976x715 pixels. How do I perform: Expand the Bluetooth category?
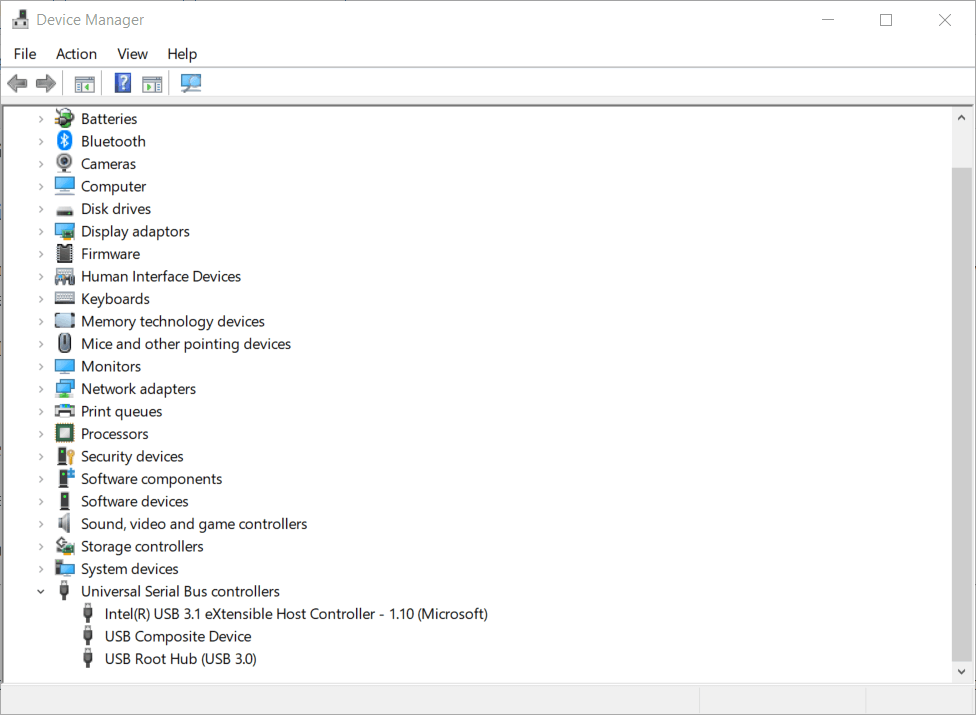pos(41,141)
